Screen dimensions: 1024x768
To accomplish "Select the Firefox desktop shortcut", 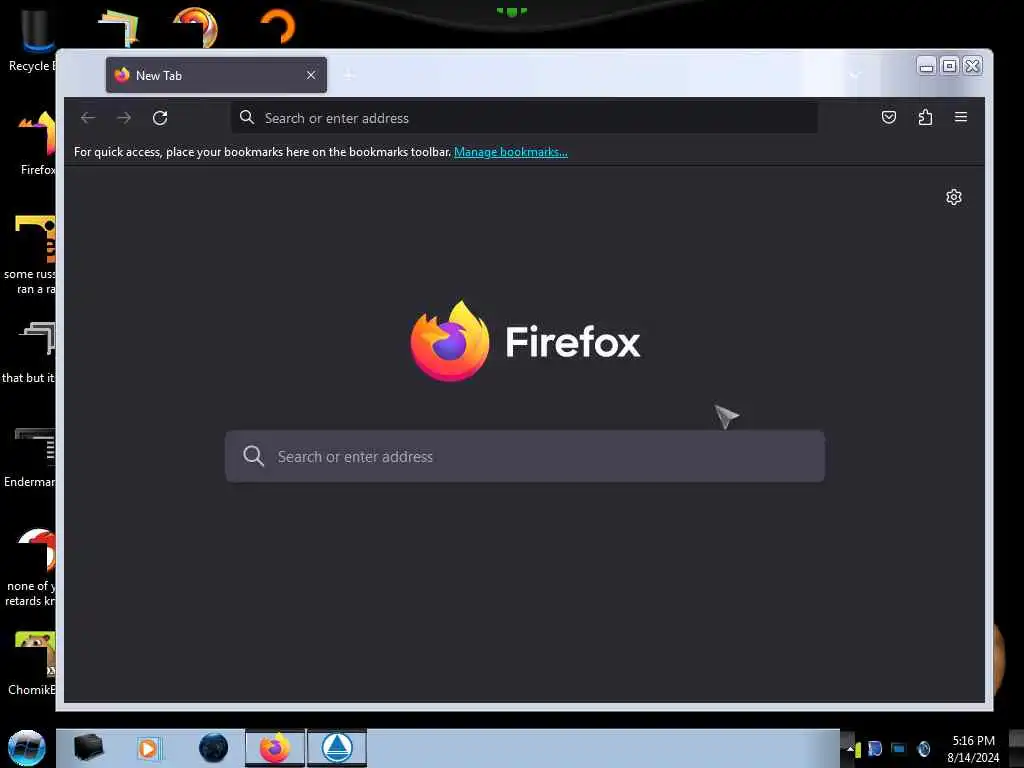I will 38,143.
